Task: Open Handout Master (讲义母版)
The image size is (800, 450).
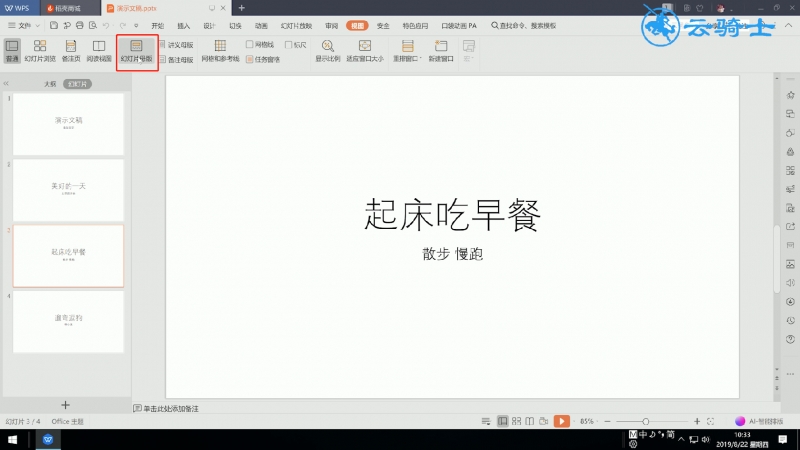Action: [177, 45]
